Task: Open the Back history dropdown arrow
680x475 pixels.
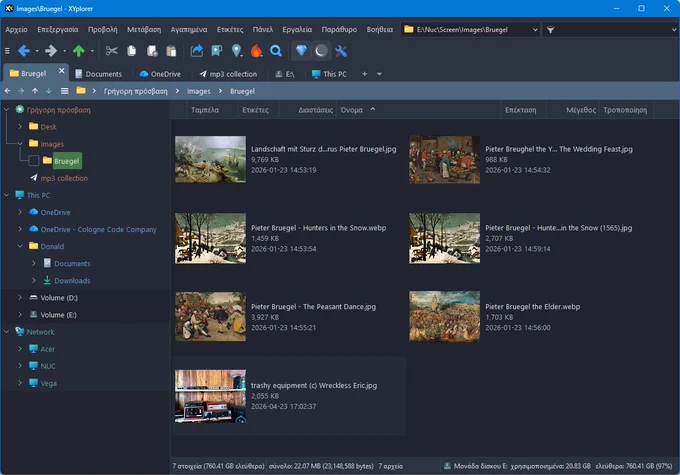Action: pyautogui.click(x=37, y=51)
